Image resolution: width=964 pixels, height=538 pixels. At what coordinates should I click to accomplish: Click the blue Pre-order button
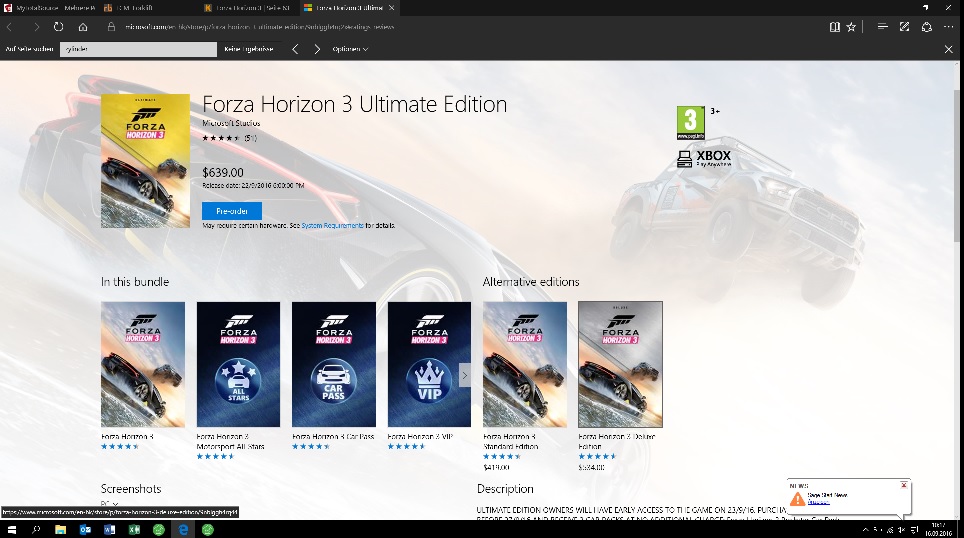[x=232, y=211]
